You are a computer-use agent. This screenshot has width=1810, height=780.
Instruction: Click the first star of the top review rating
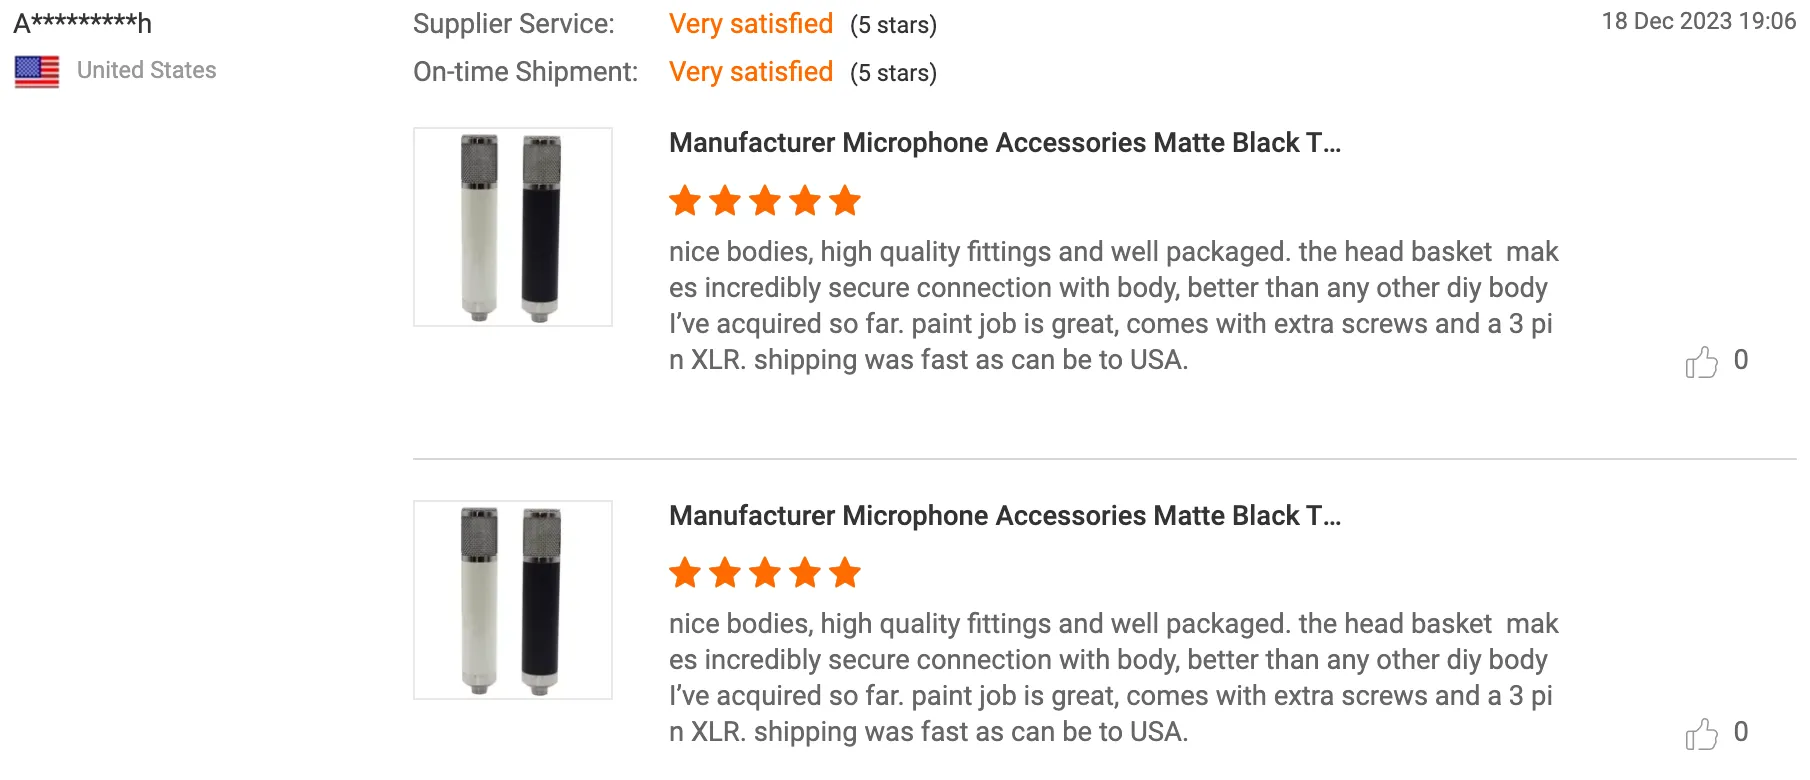pos(685,201)
